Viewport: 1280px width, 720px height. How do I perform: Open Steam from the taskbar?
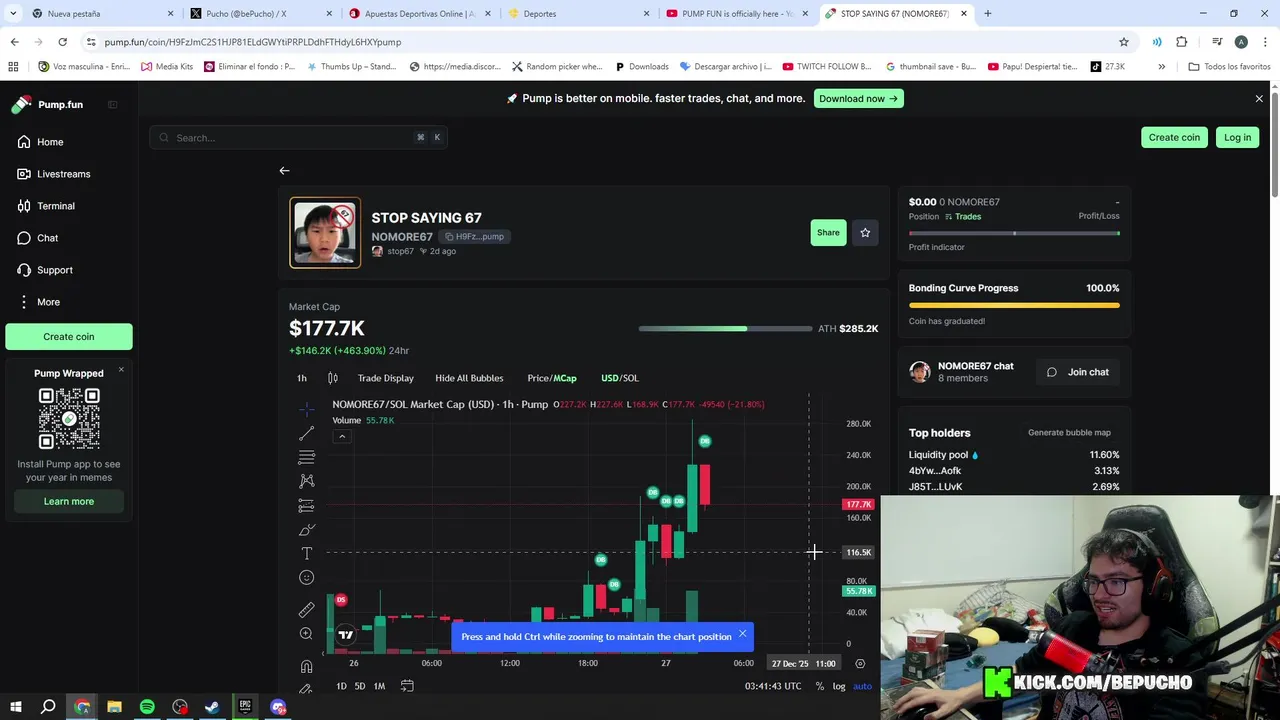212,707
